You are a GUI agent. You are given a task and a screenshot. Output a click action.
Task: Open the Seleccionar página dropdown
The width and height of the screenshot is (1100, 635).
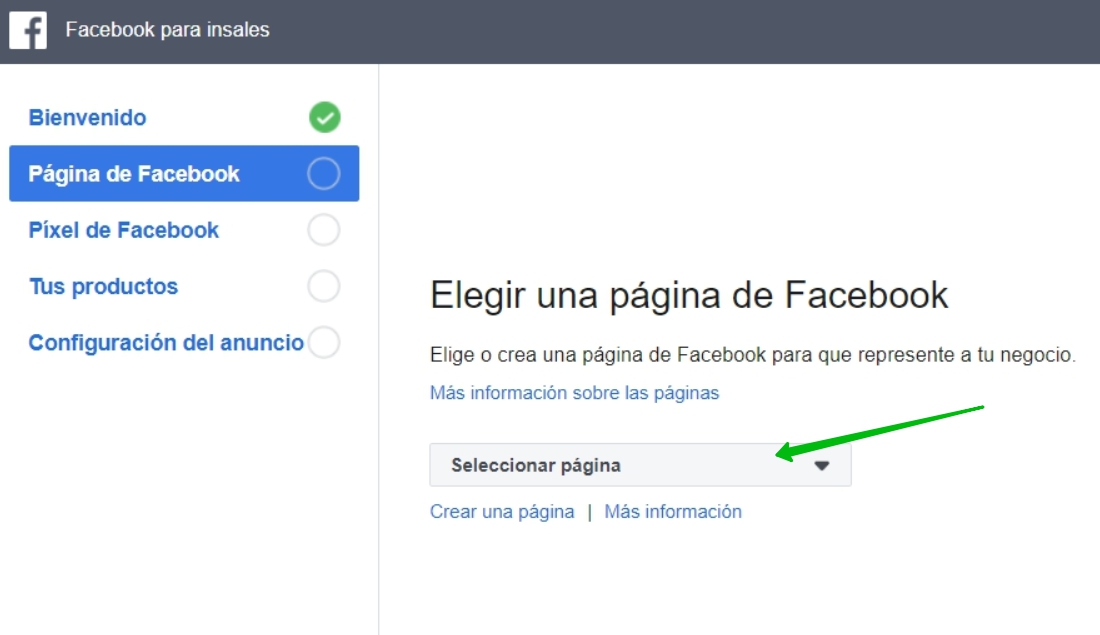pyautogui.click(x=620, y=465)
